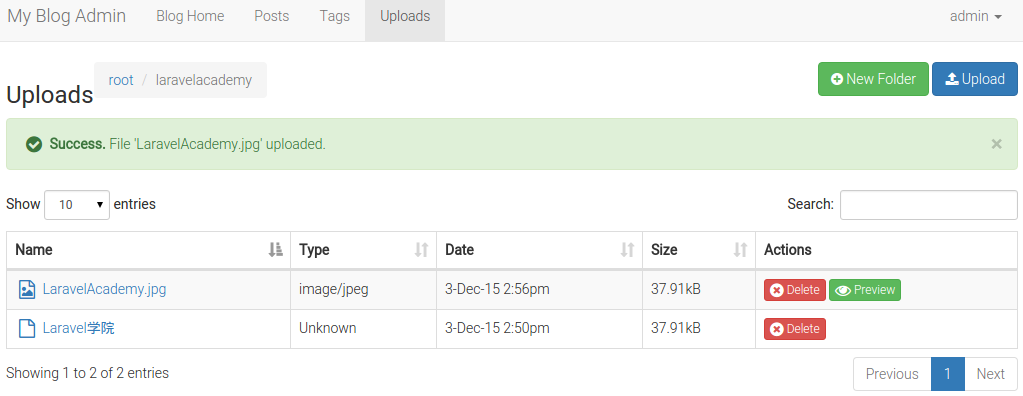Navigate to root in breadcrumb

121,80
